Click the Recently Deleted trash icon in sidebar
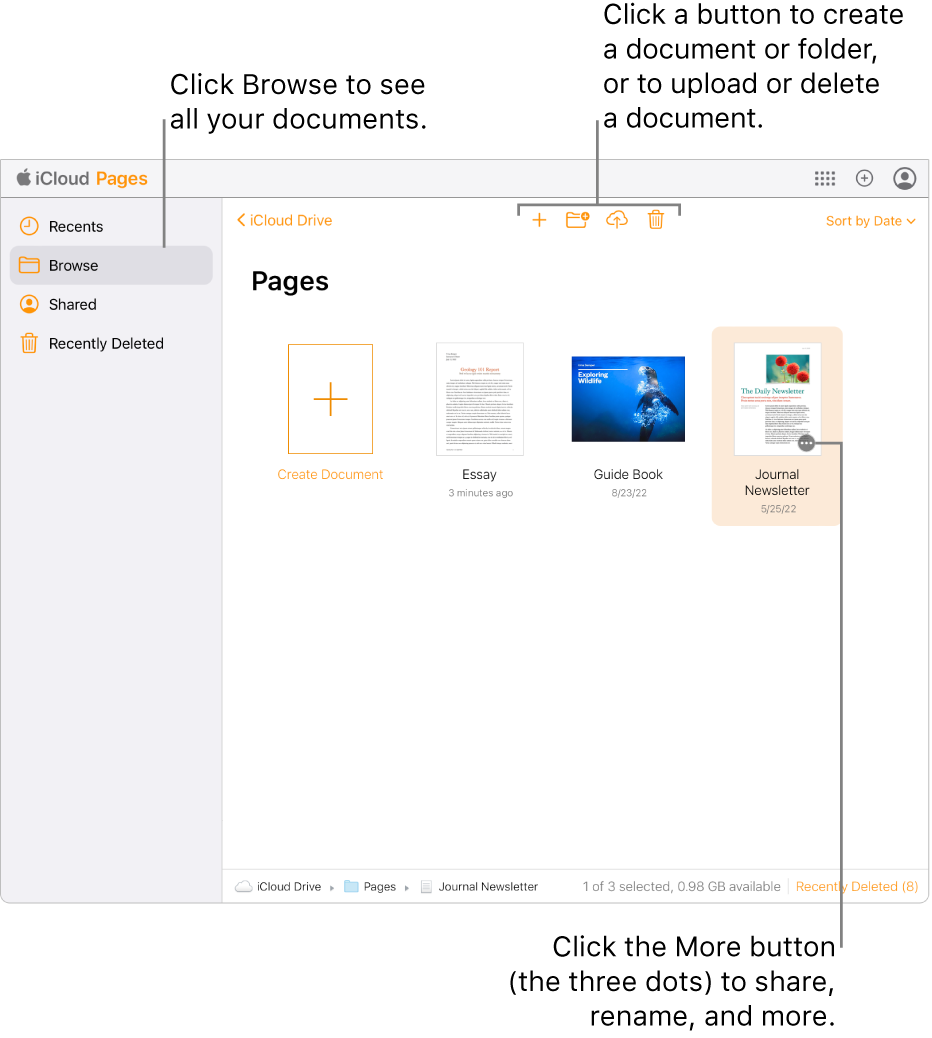This screenshot has height=1038, width=932. 29,343
